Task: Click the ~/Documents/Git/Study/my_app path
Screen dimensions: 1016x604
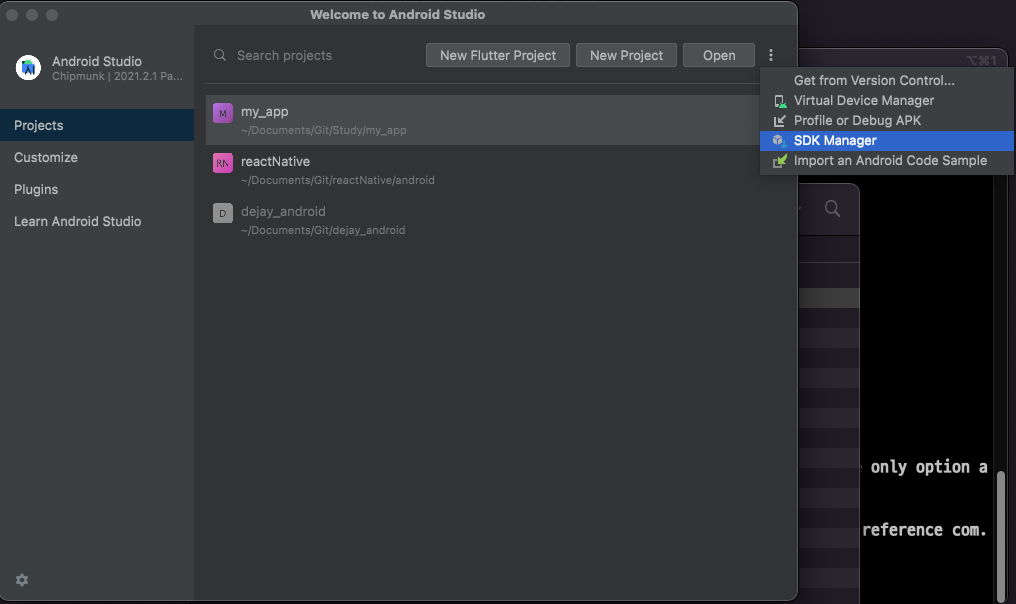Action: (x=323, y=130)
